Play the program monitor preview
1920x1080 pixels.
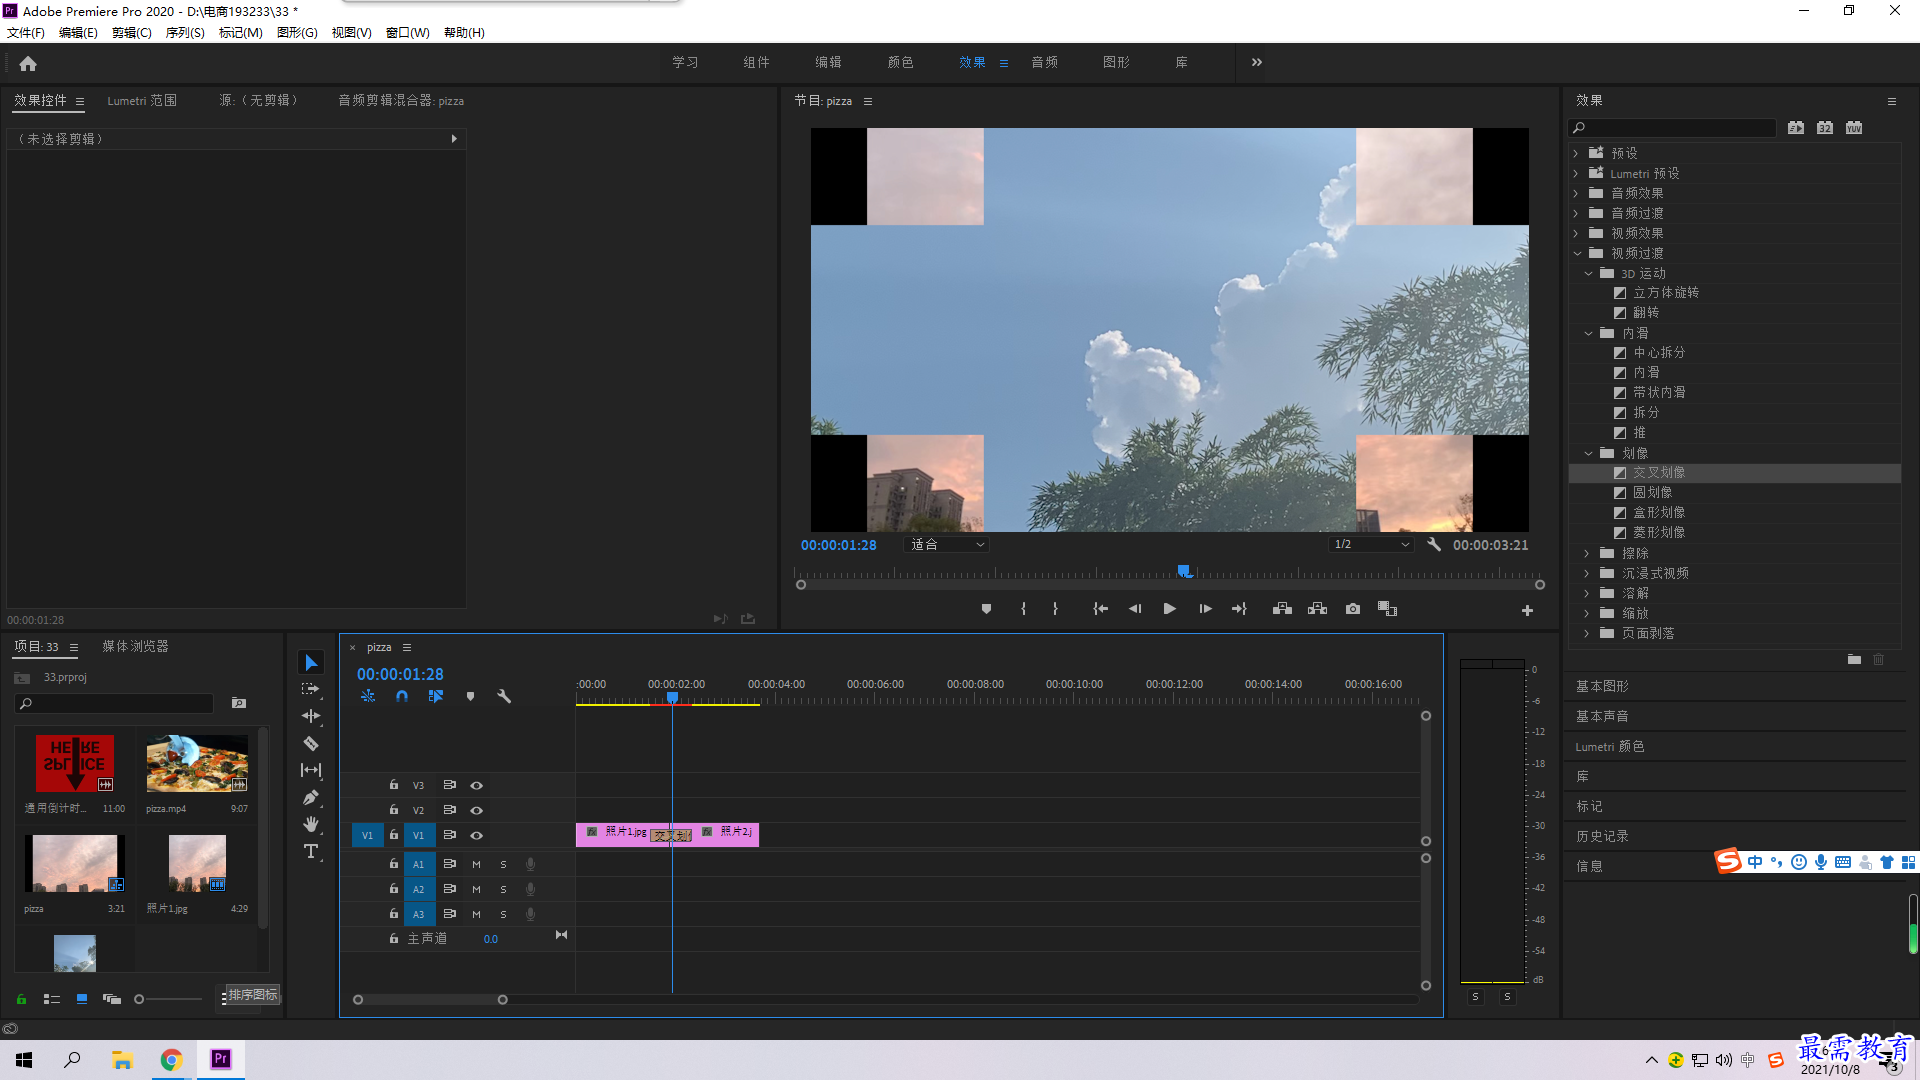[x=1169, y=609]
